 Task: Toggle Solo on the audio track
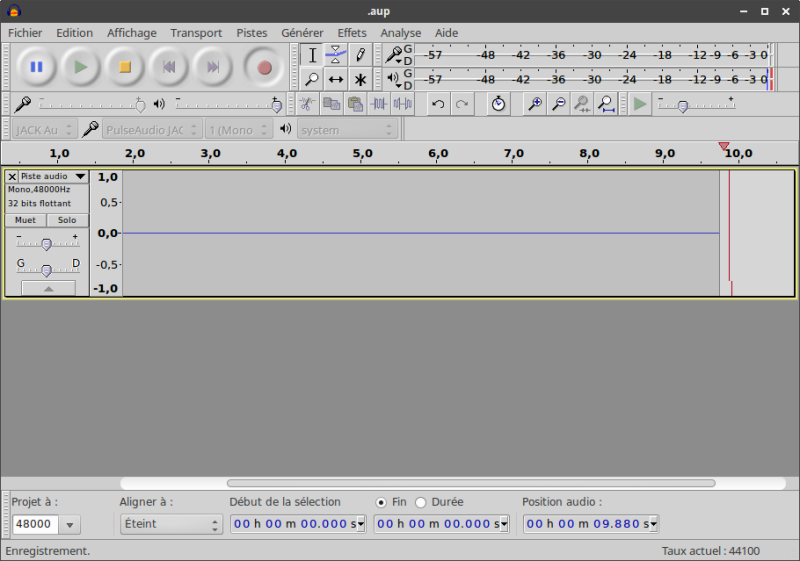(x=67, y=220)
